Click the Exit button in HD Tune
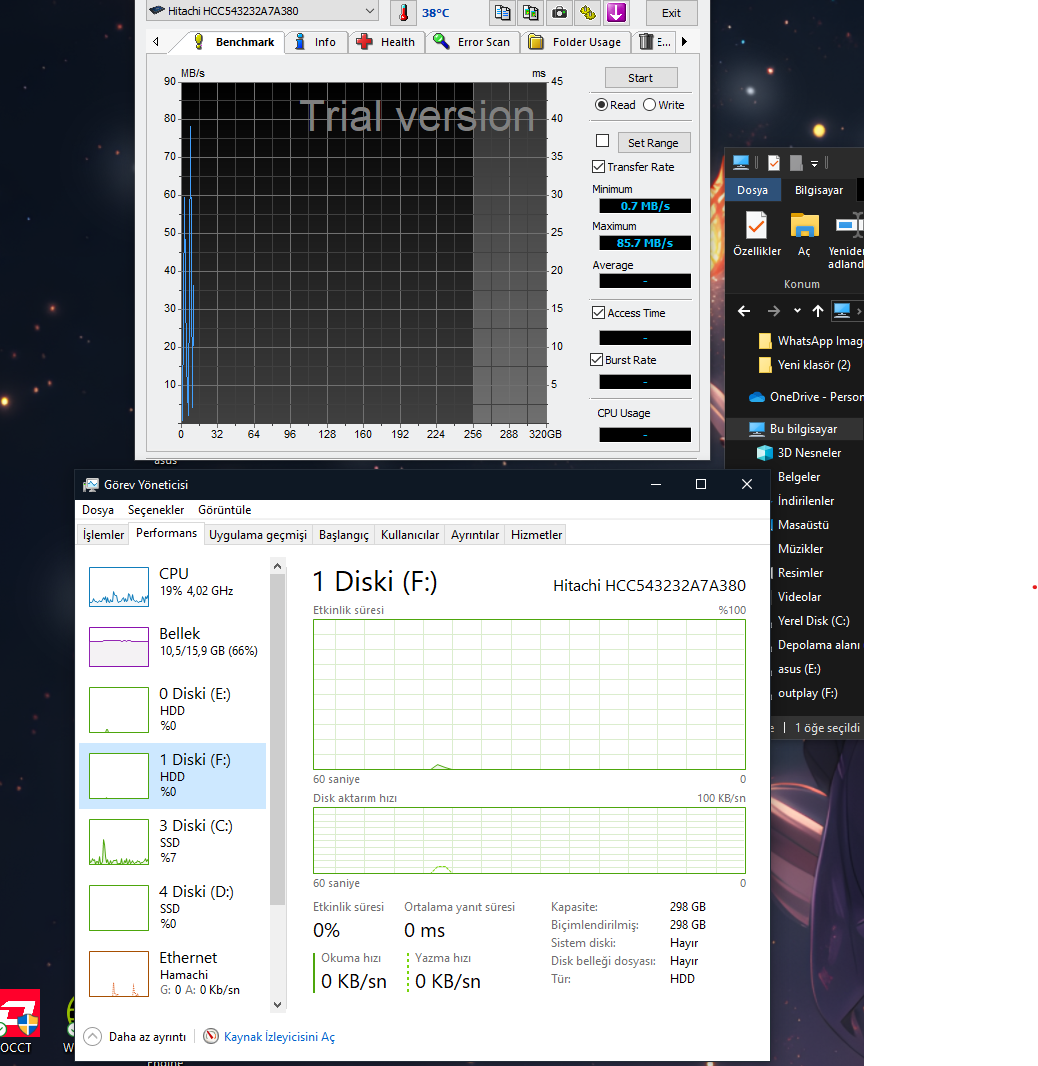Screen dimensions: 1038x1066 (x=671, y=13)
